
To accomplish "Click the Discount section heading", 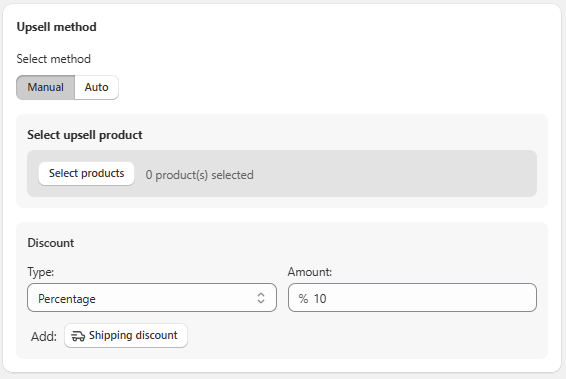I will tap(51, 243).
